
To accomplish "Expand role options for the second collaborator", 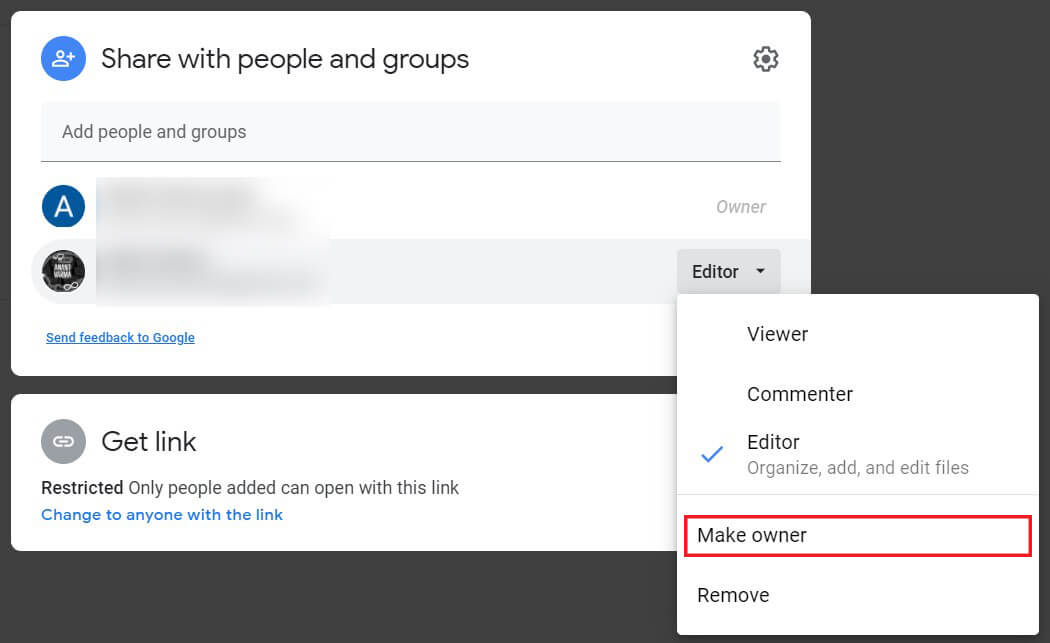I will coord(728,271).
